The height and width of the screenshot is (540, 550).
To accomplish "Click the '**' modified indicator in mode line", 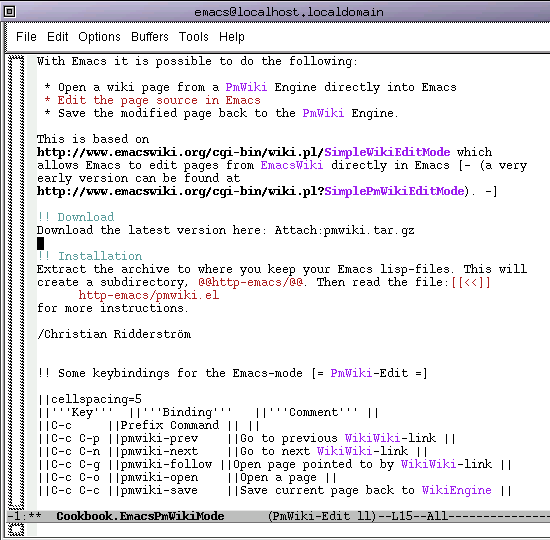I will point(35,516).
